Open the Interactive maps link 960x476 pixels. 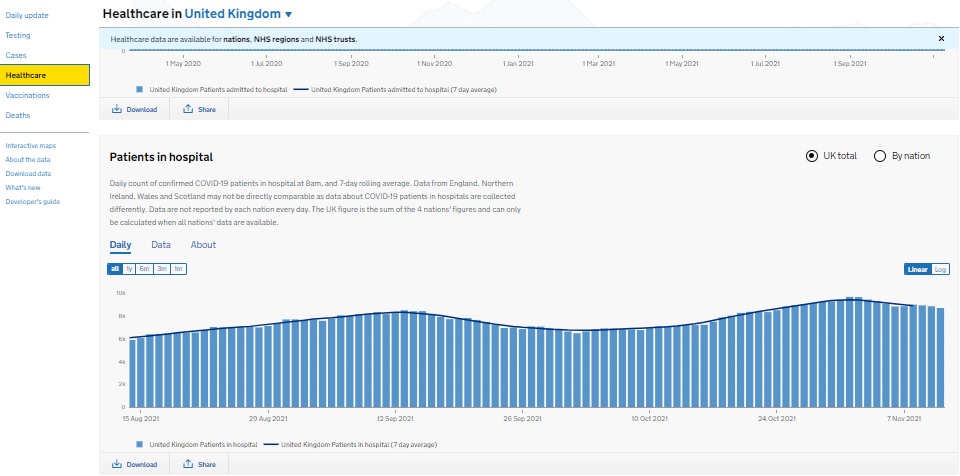[31, 146]
